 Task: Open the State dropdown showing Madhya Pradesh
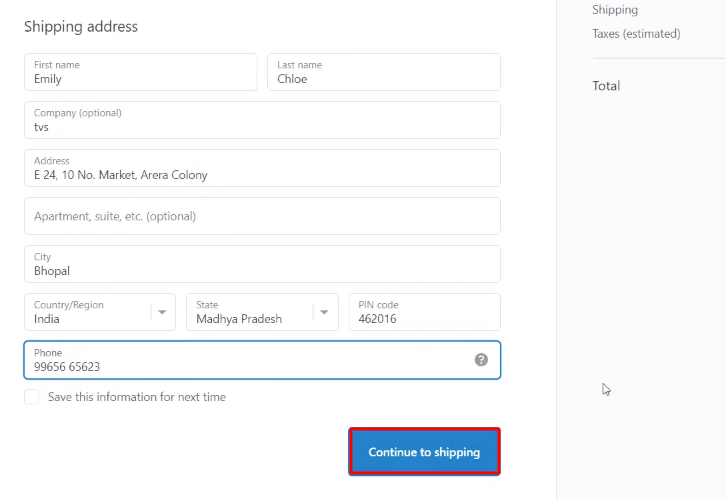pyautogui.click(x=262, y=312)
